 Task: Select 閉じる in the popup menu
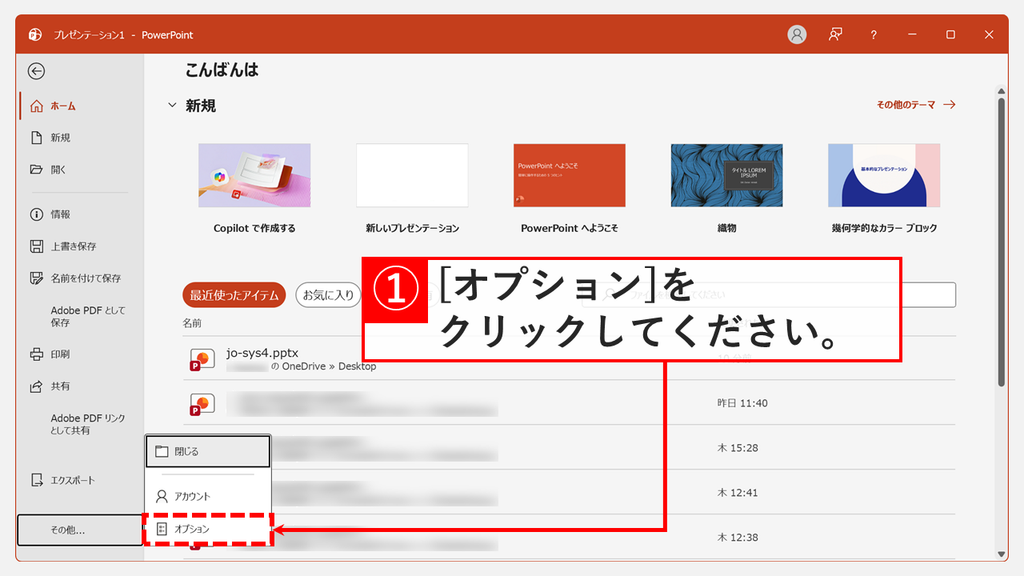(x=208, y=451)
